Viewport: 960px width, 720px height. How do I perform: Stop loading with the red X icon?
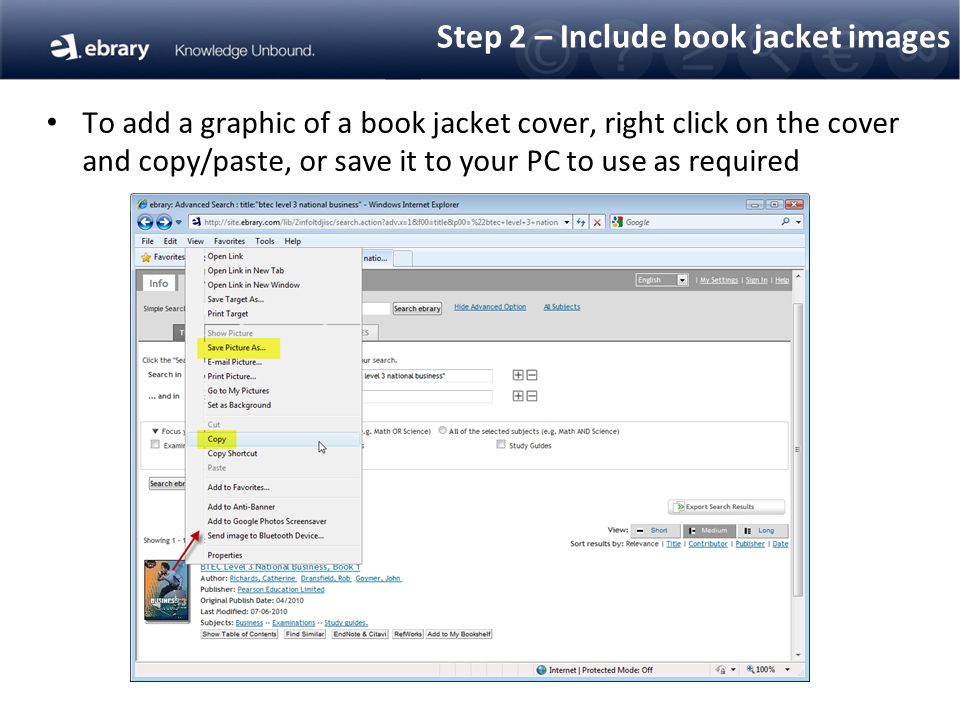[x=597, y=222]
